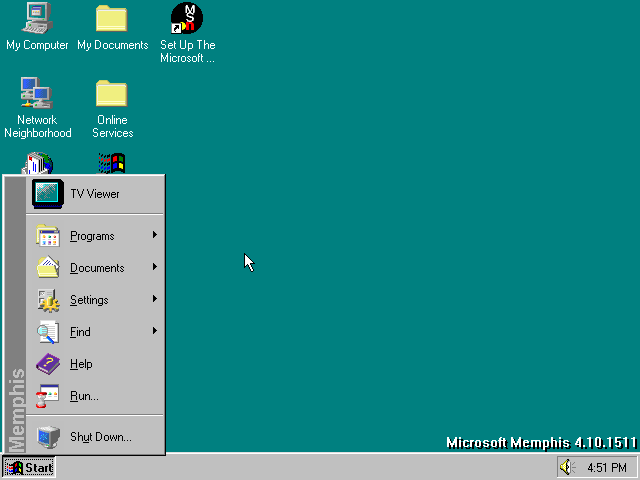Click the Programs folder icon

(48, 236)
